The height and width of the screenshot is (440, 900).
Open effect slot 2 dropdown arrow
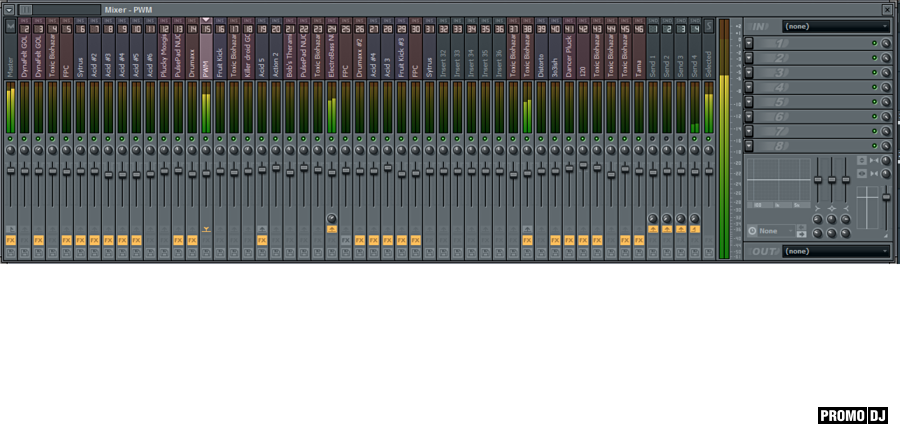click(749, 58)
